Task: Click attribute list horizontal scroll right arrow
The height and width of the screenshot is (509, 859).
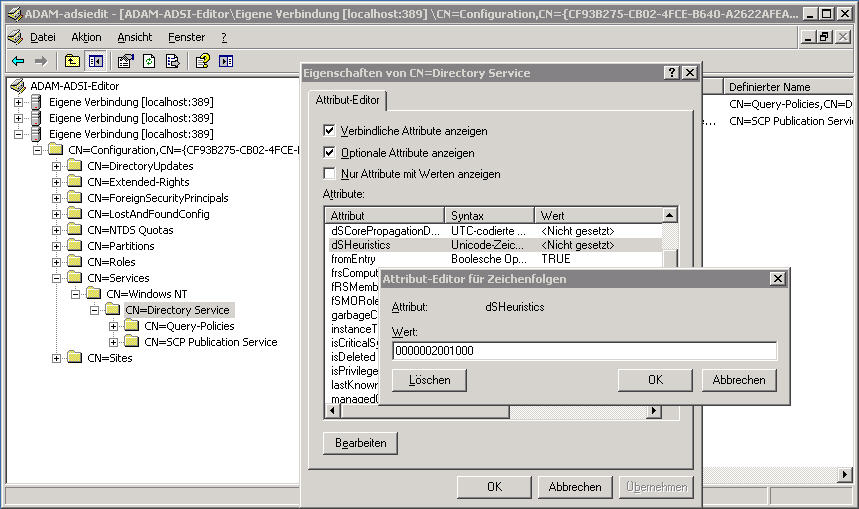Action: [x=653, y=410]
